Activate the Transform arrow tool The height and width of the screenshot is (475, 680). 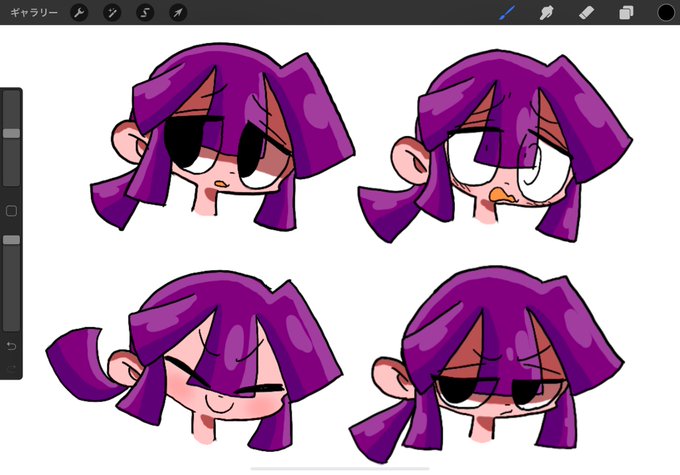tap(178, 13)
